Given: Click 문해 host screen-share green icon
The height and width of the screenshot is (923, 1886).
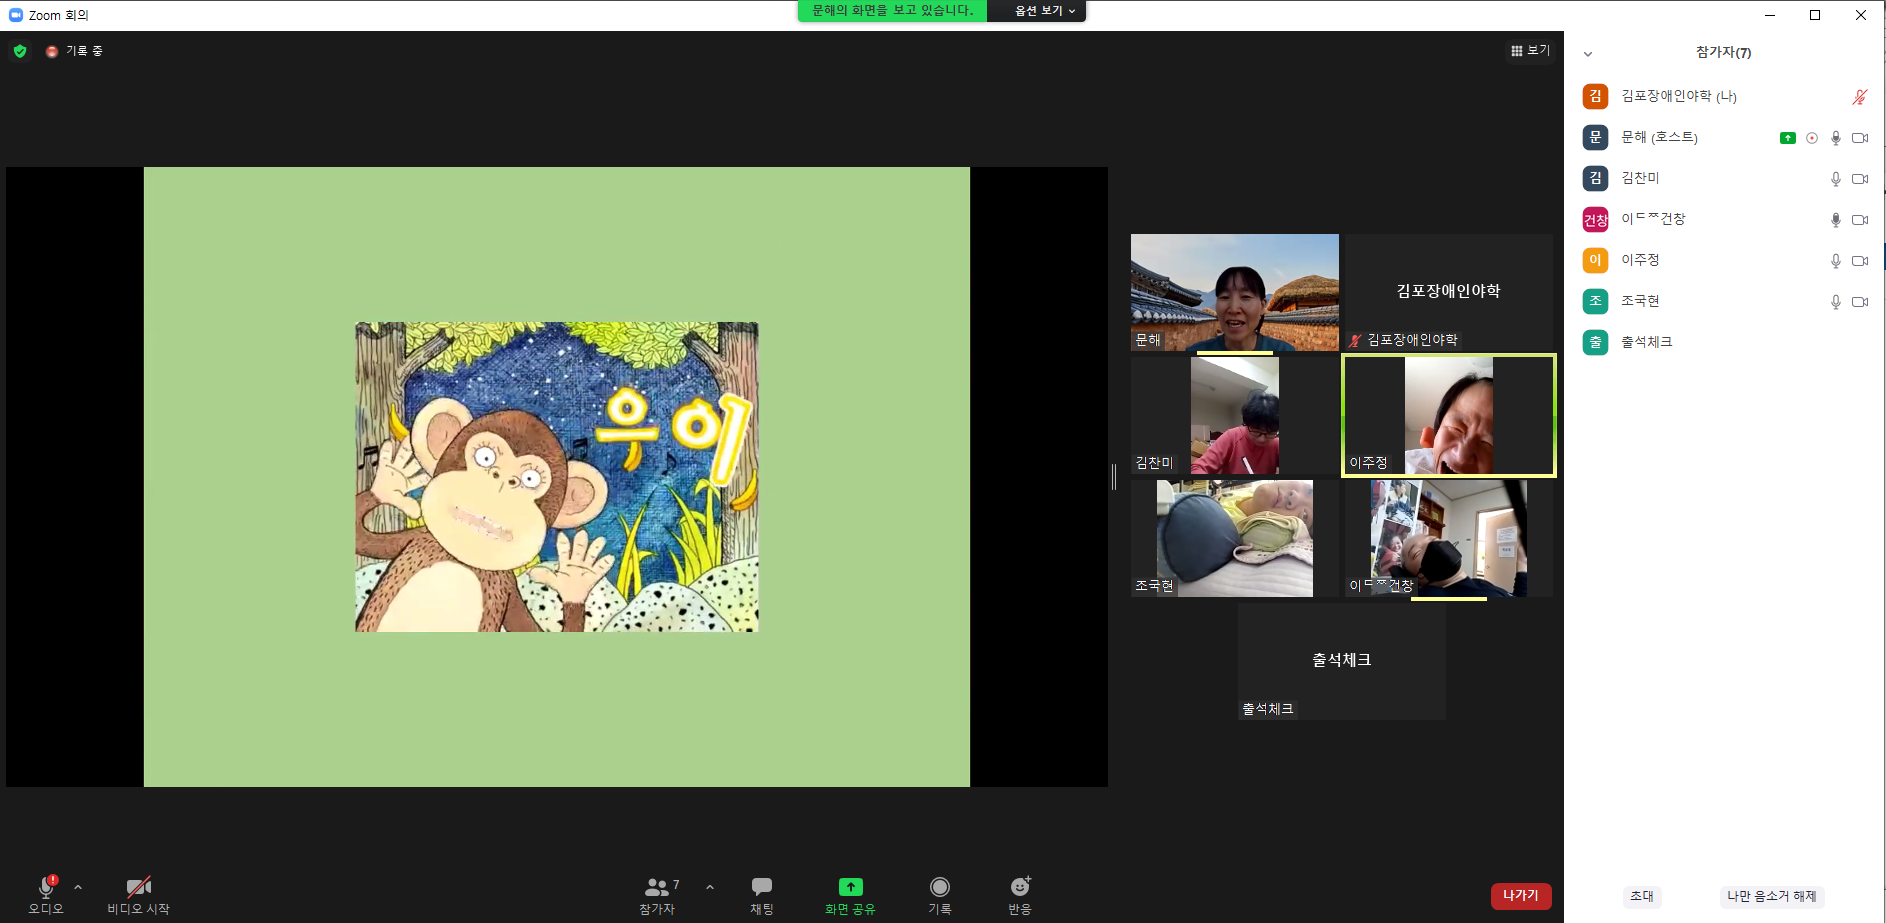Looking at the screenshot, I should coord(1788,138).
